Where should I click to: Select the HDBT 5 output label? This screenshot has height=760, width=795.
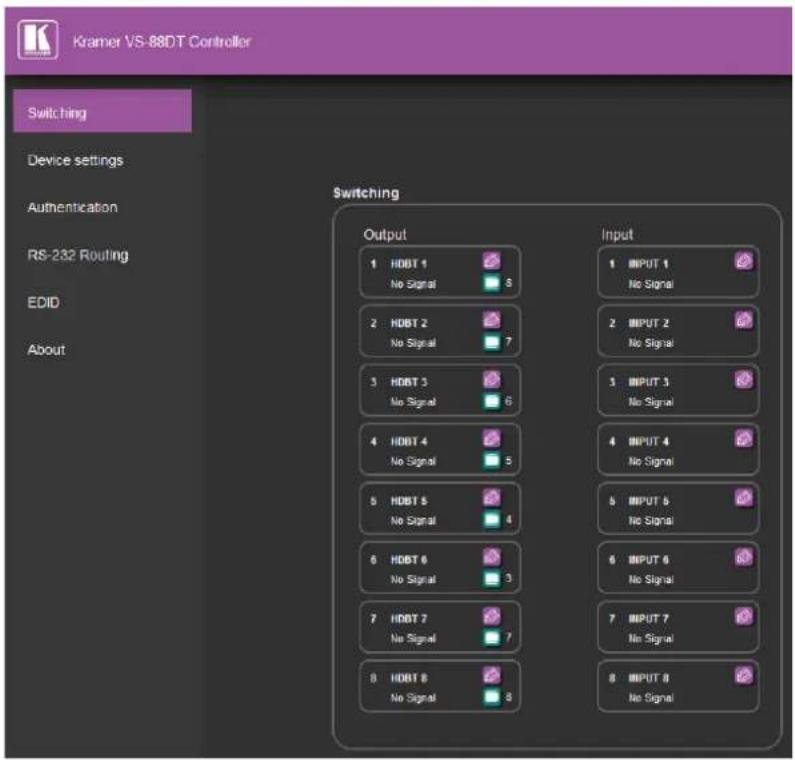(x=409, y=501)
